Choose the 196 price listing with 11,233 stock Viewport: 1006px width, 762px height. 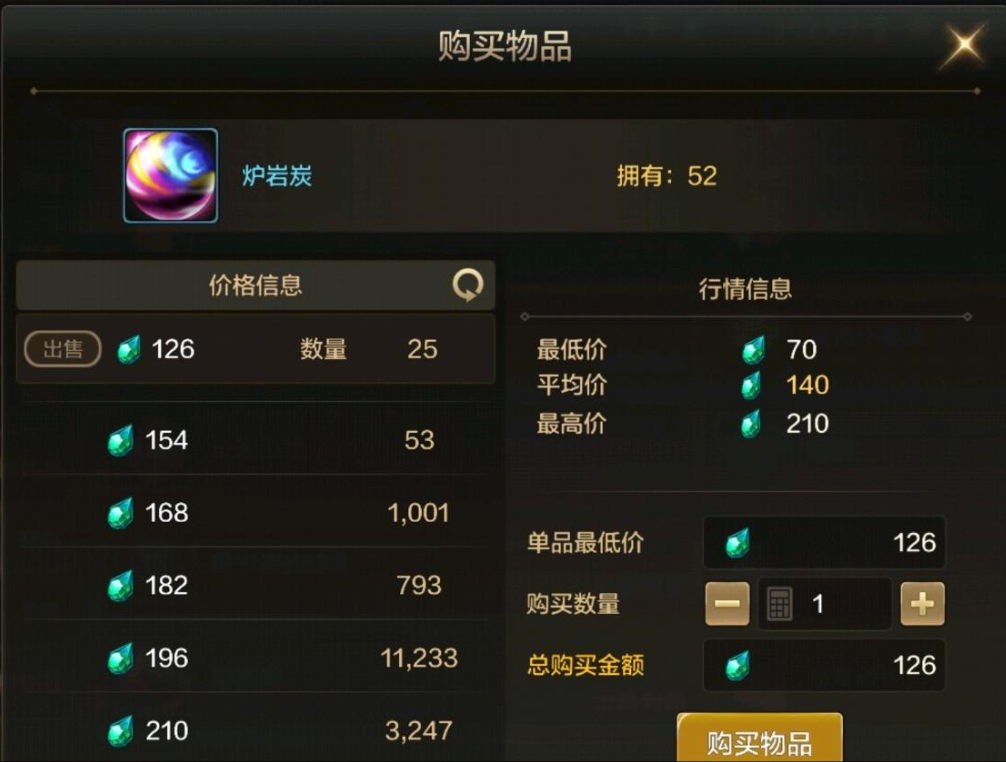[255, 657]
